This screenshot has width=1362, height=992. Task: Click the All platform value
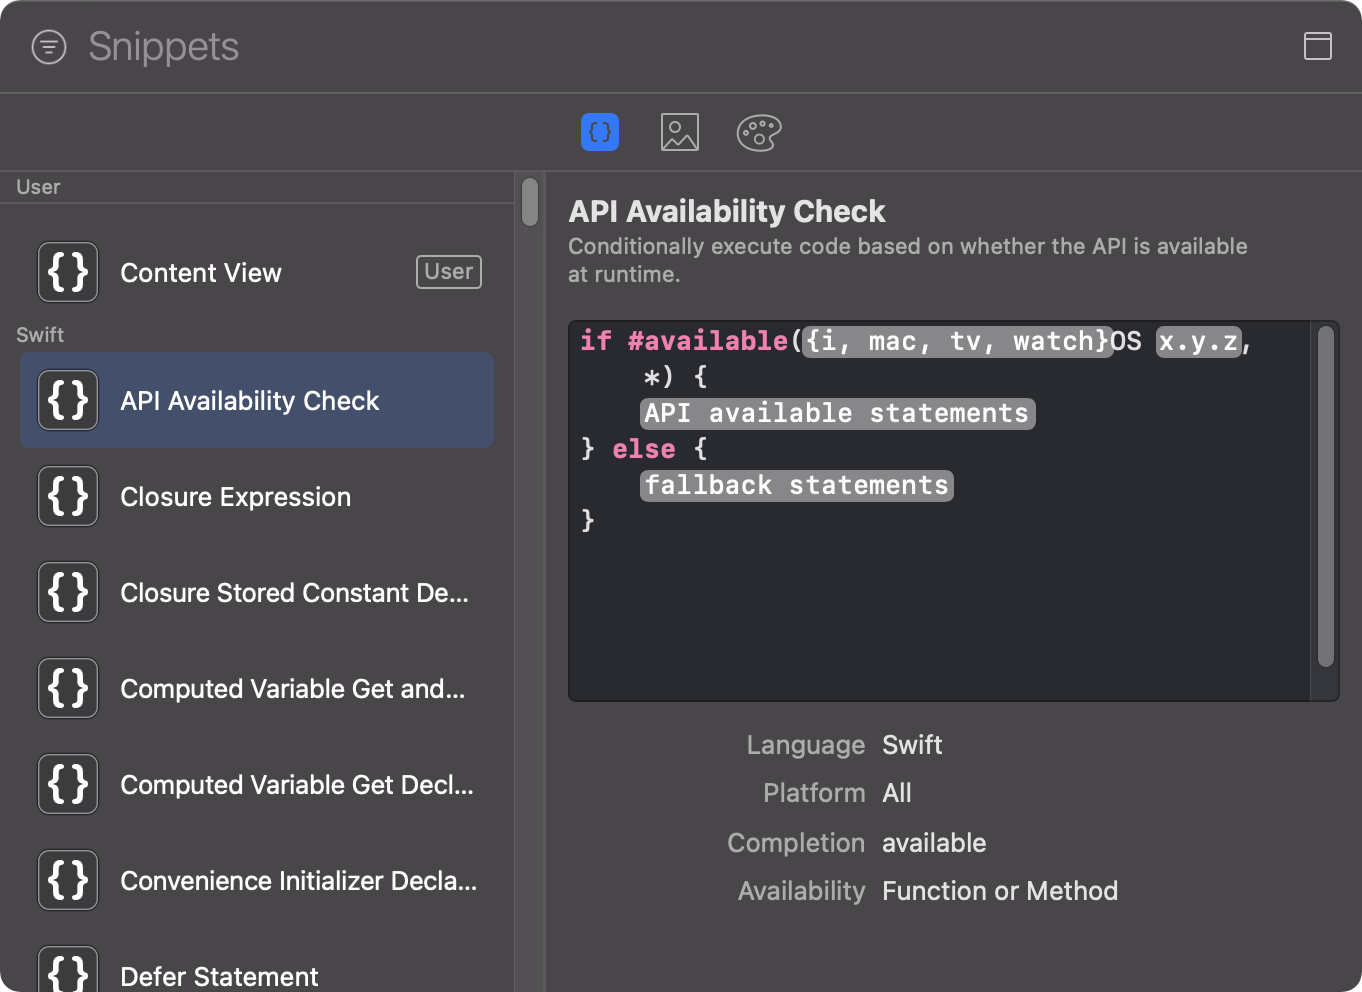coord(897,793)
